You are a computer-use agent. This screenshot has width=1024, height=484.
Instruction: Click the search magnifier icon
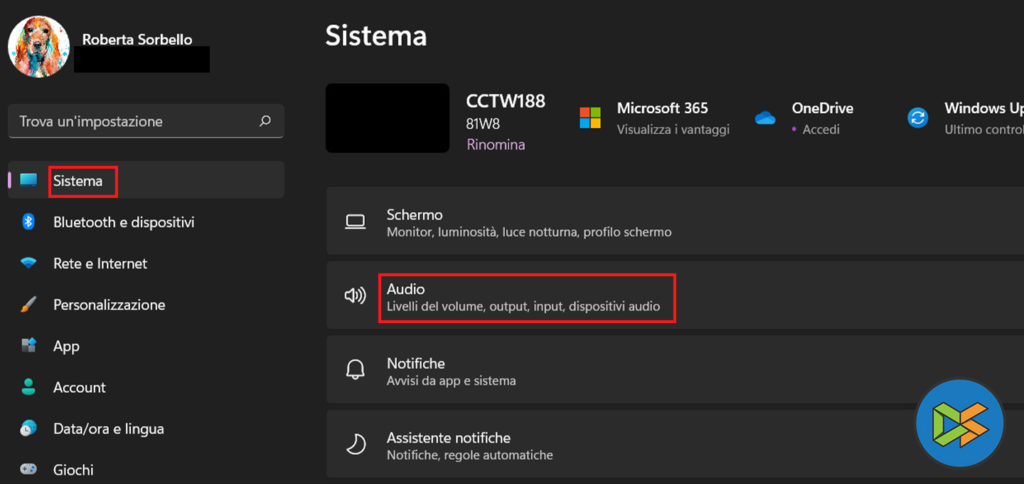(x=265, y=121)
